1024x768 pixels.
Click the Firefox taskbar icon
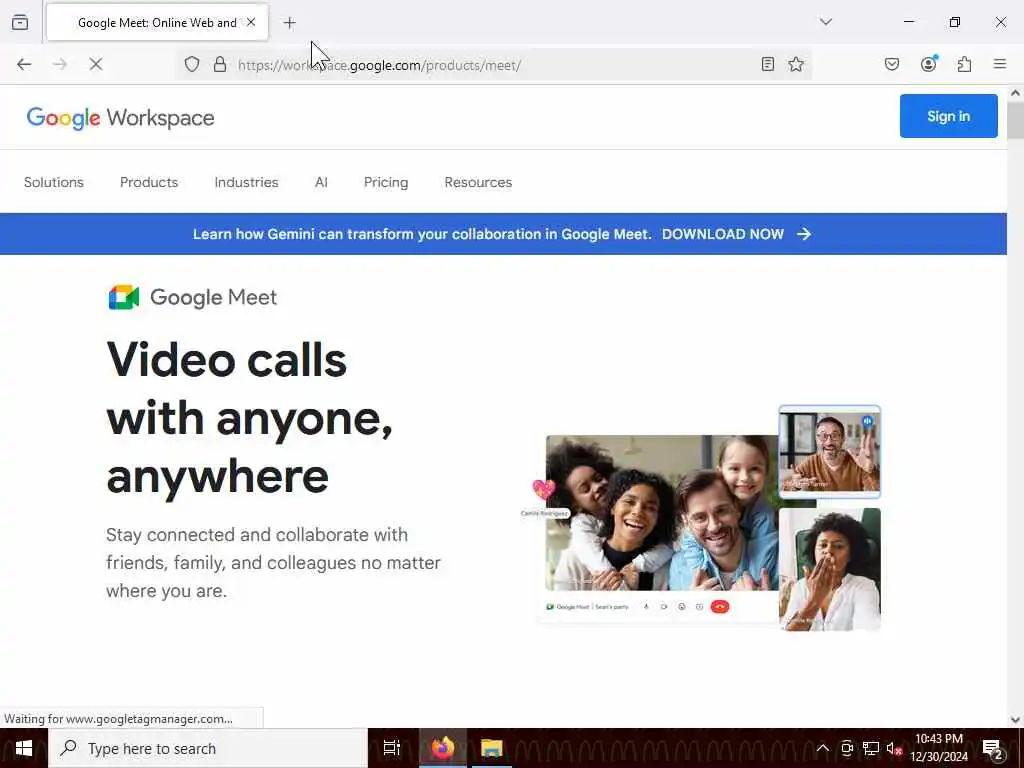(443, 748)
